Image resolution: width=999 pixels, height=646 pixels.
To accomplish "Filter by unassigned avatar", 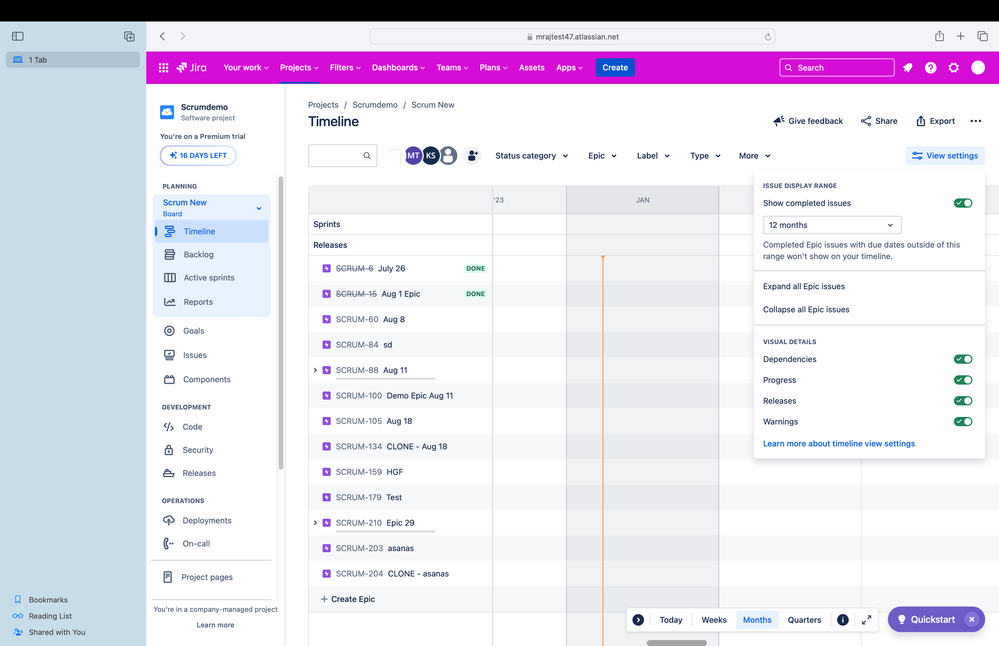I will [x=449, y=155].
